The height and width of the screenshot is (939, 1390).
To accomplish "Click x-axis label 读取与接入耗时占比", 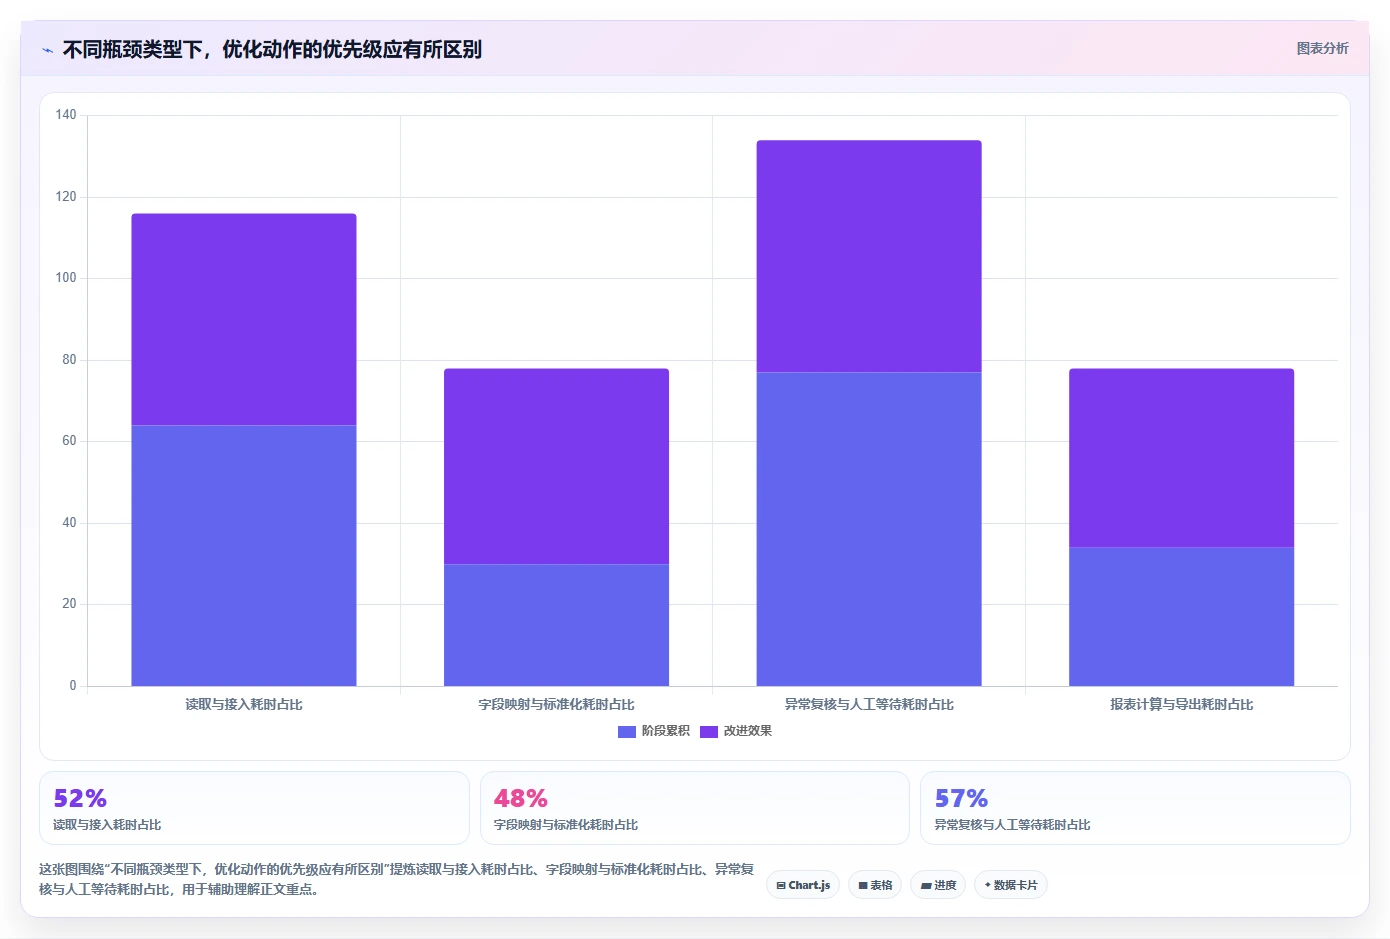I will tap(244, 704).
